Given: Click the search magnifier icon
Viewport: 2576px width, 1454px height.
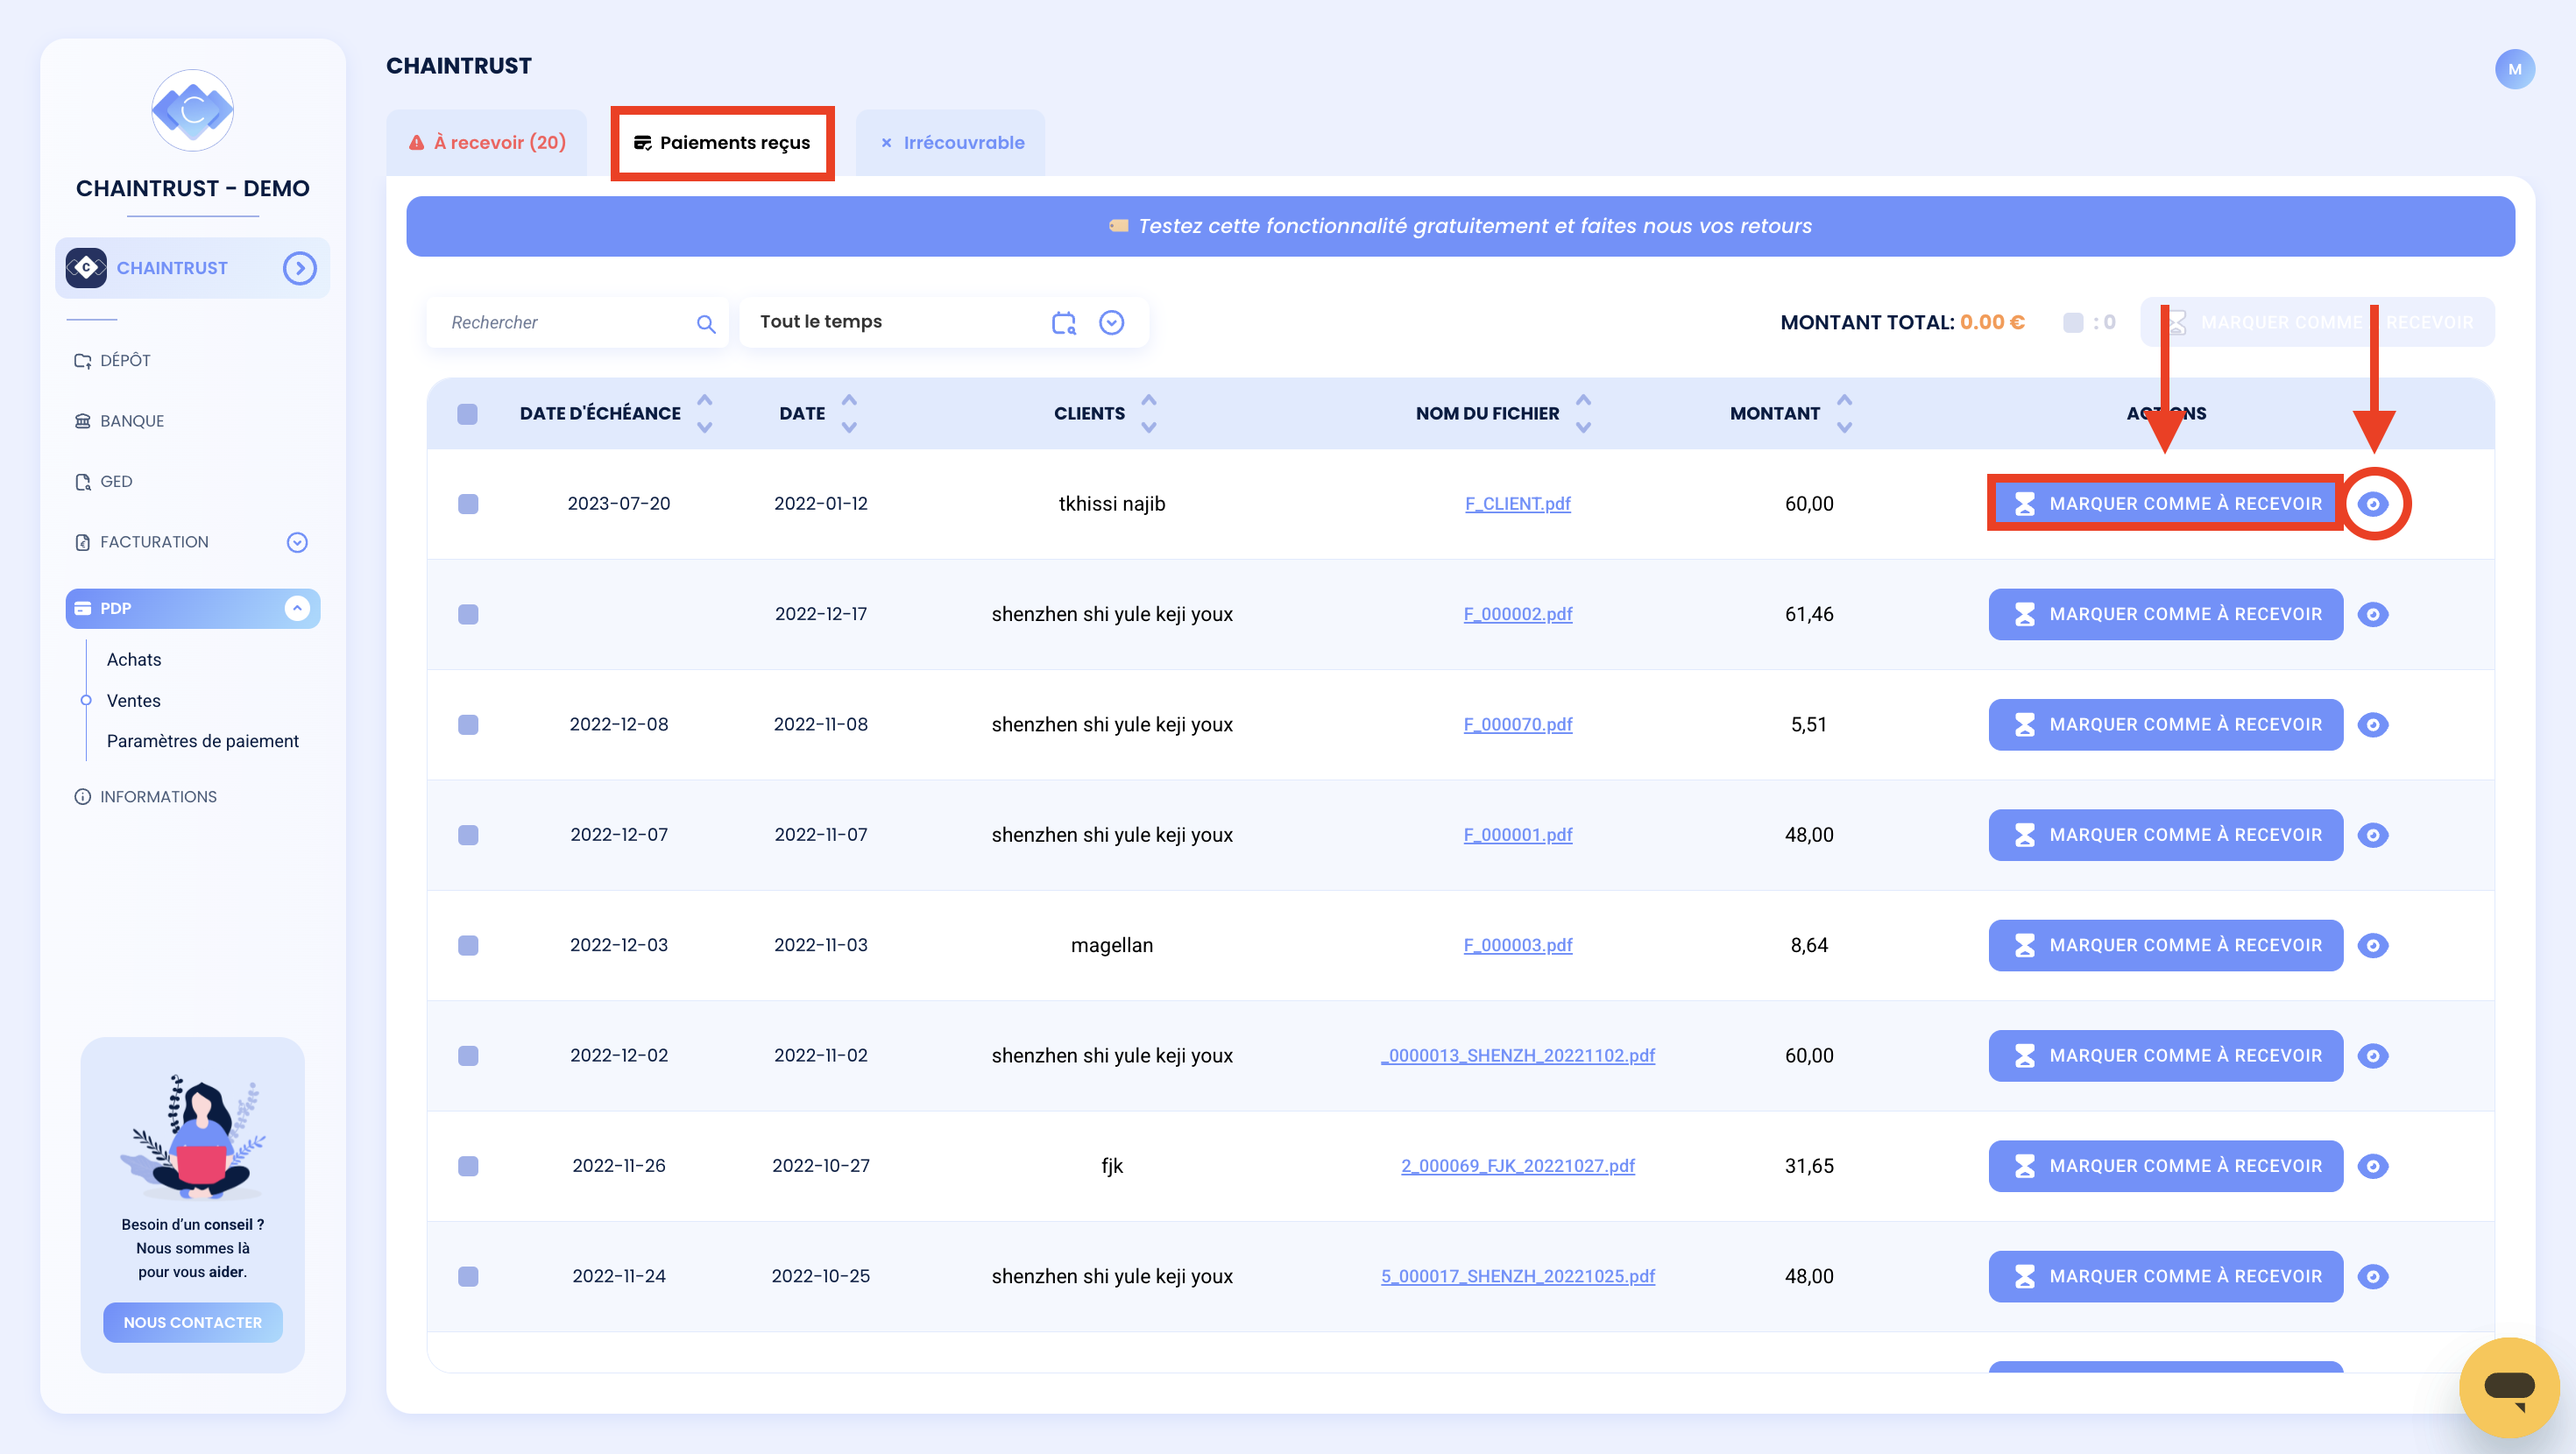Looking at the screenshot, I should pyautogui.click(x=706, y=323).
